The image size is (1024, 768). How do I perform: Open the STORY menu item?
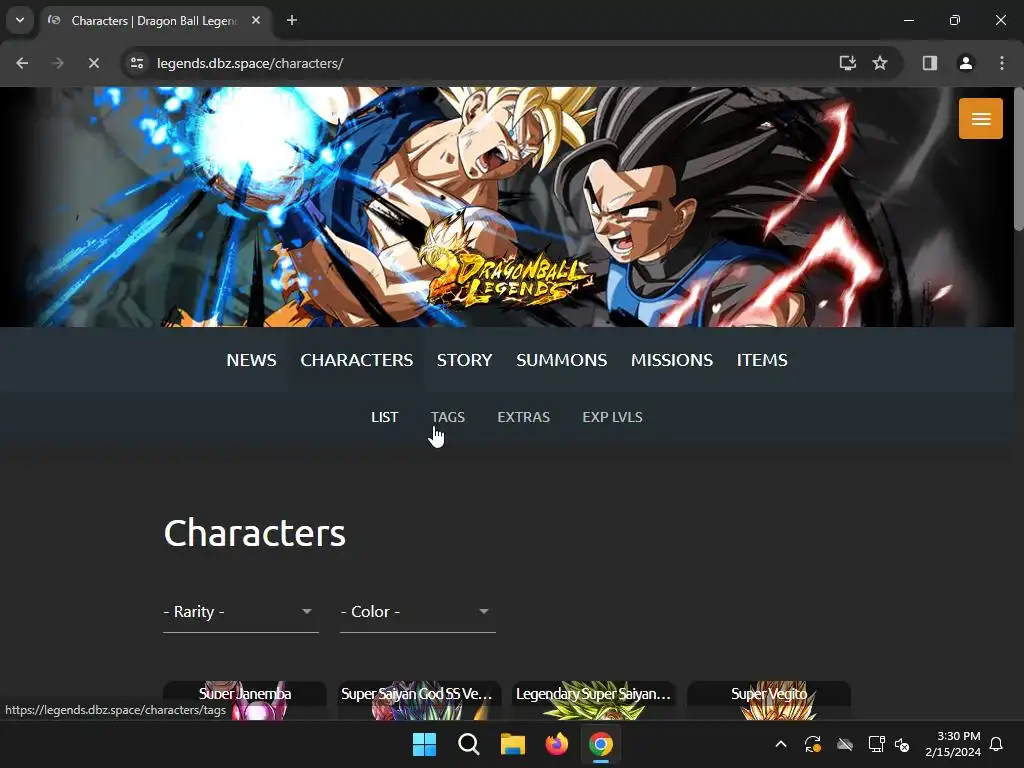tap(464, 360)
